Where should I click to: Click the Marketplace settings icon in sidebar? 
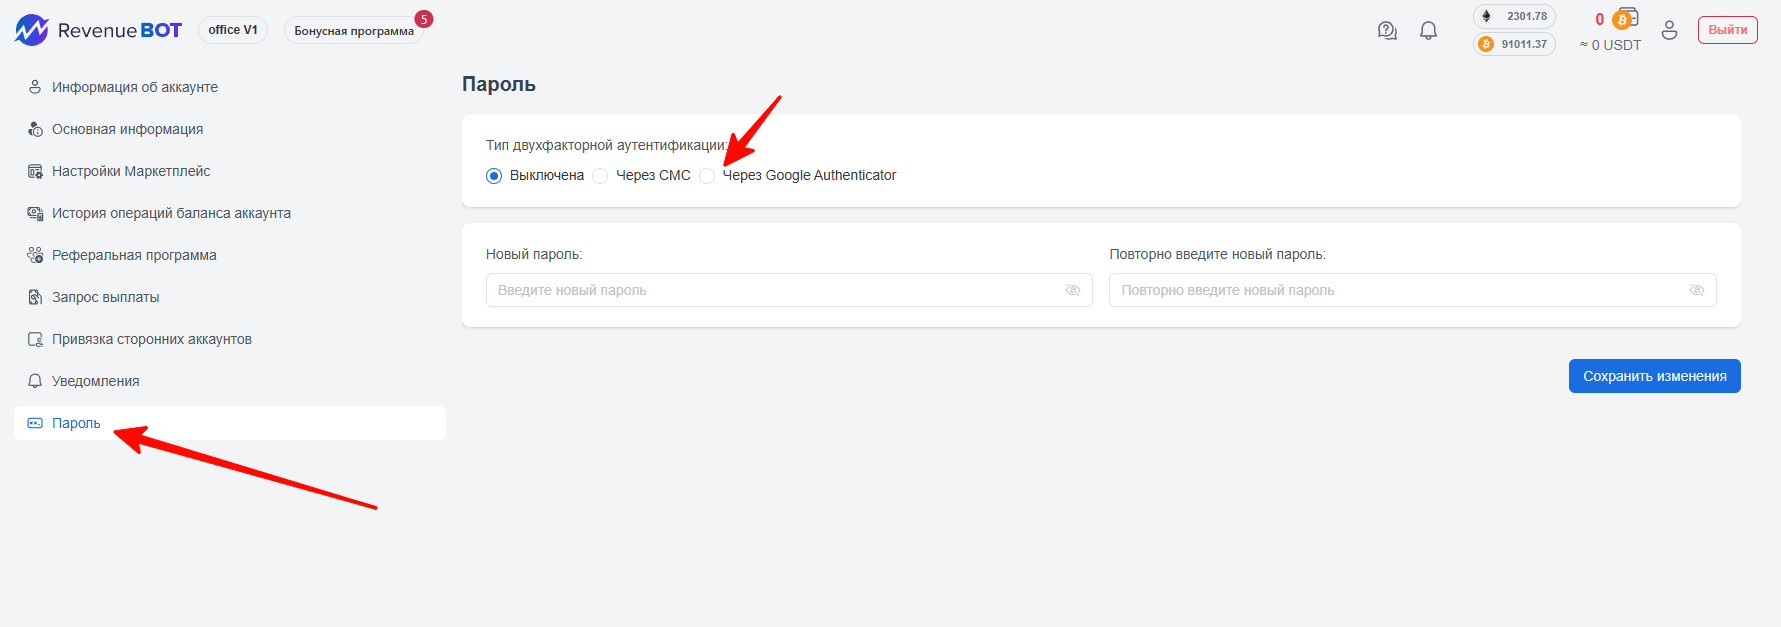click(x=35, y=171)
